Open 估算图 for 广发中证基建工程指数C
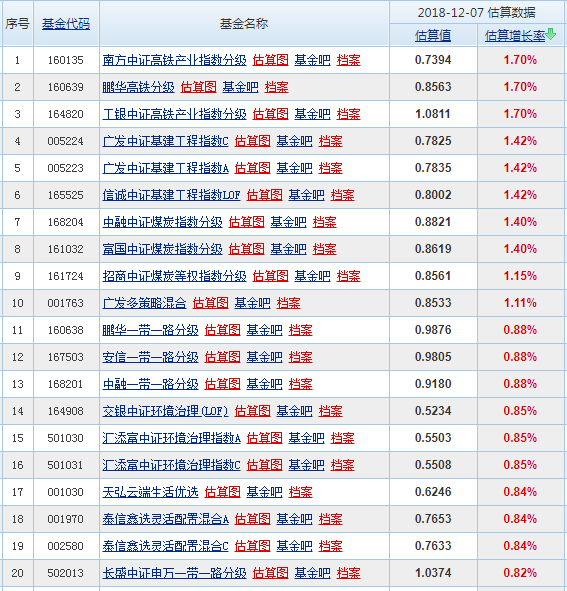Viewport: 567px width, 591px height. point(252,141)
